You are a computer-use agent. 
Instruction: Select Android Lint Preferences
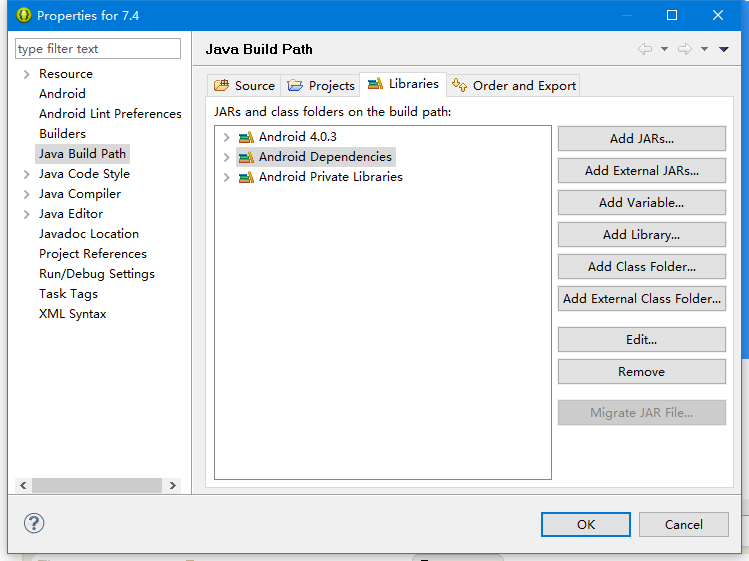tap(110, 114)
